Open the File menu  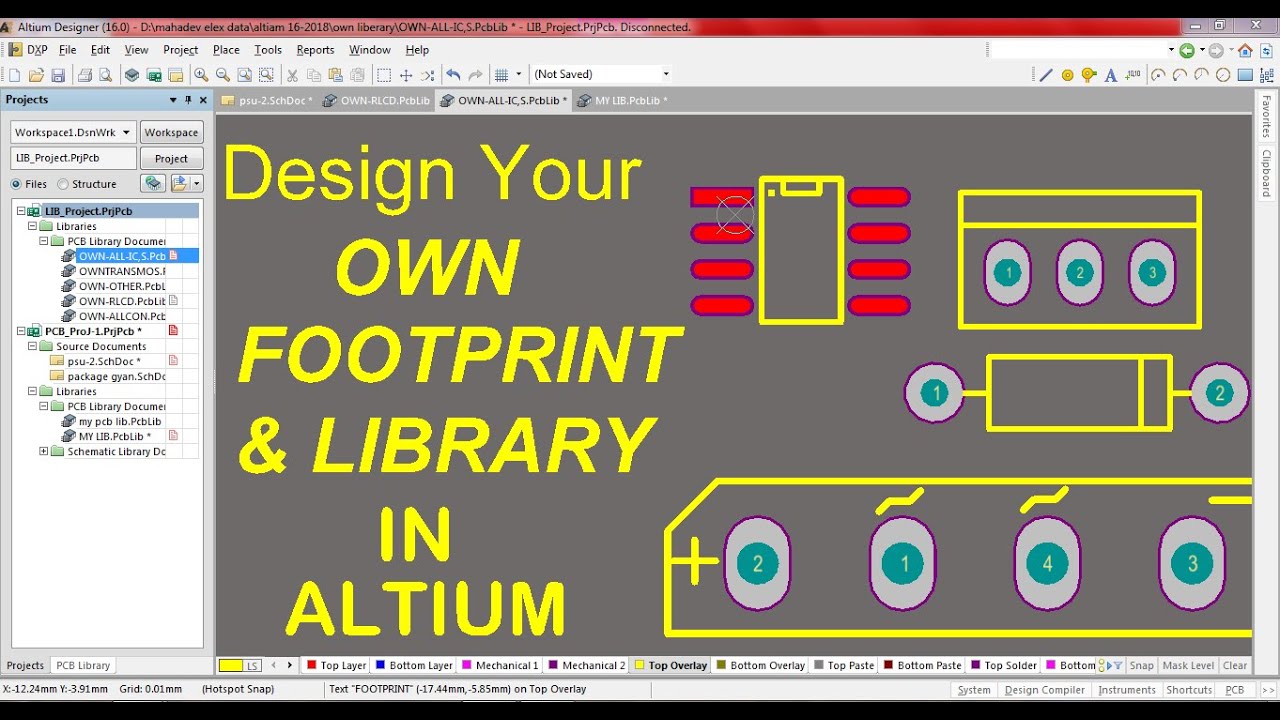67,50
